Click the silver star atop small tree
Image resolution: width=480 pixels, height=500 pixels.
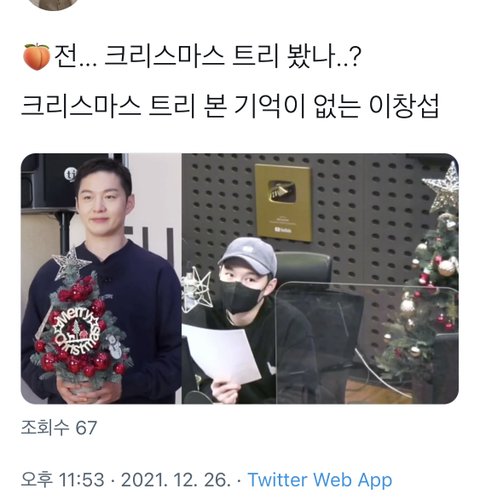(x=71, y=263)
